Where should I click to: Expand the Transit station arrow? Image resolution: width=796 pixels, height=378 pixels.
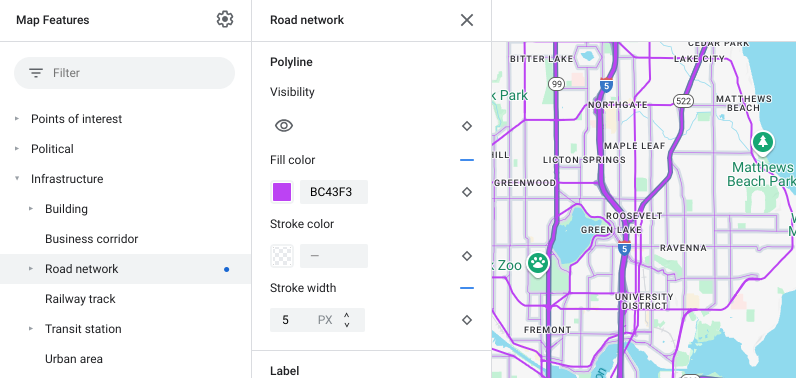(x=31, y=328)
